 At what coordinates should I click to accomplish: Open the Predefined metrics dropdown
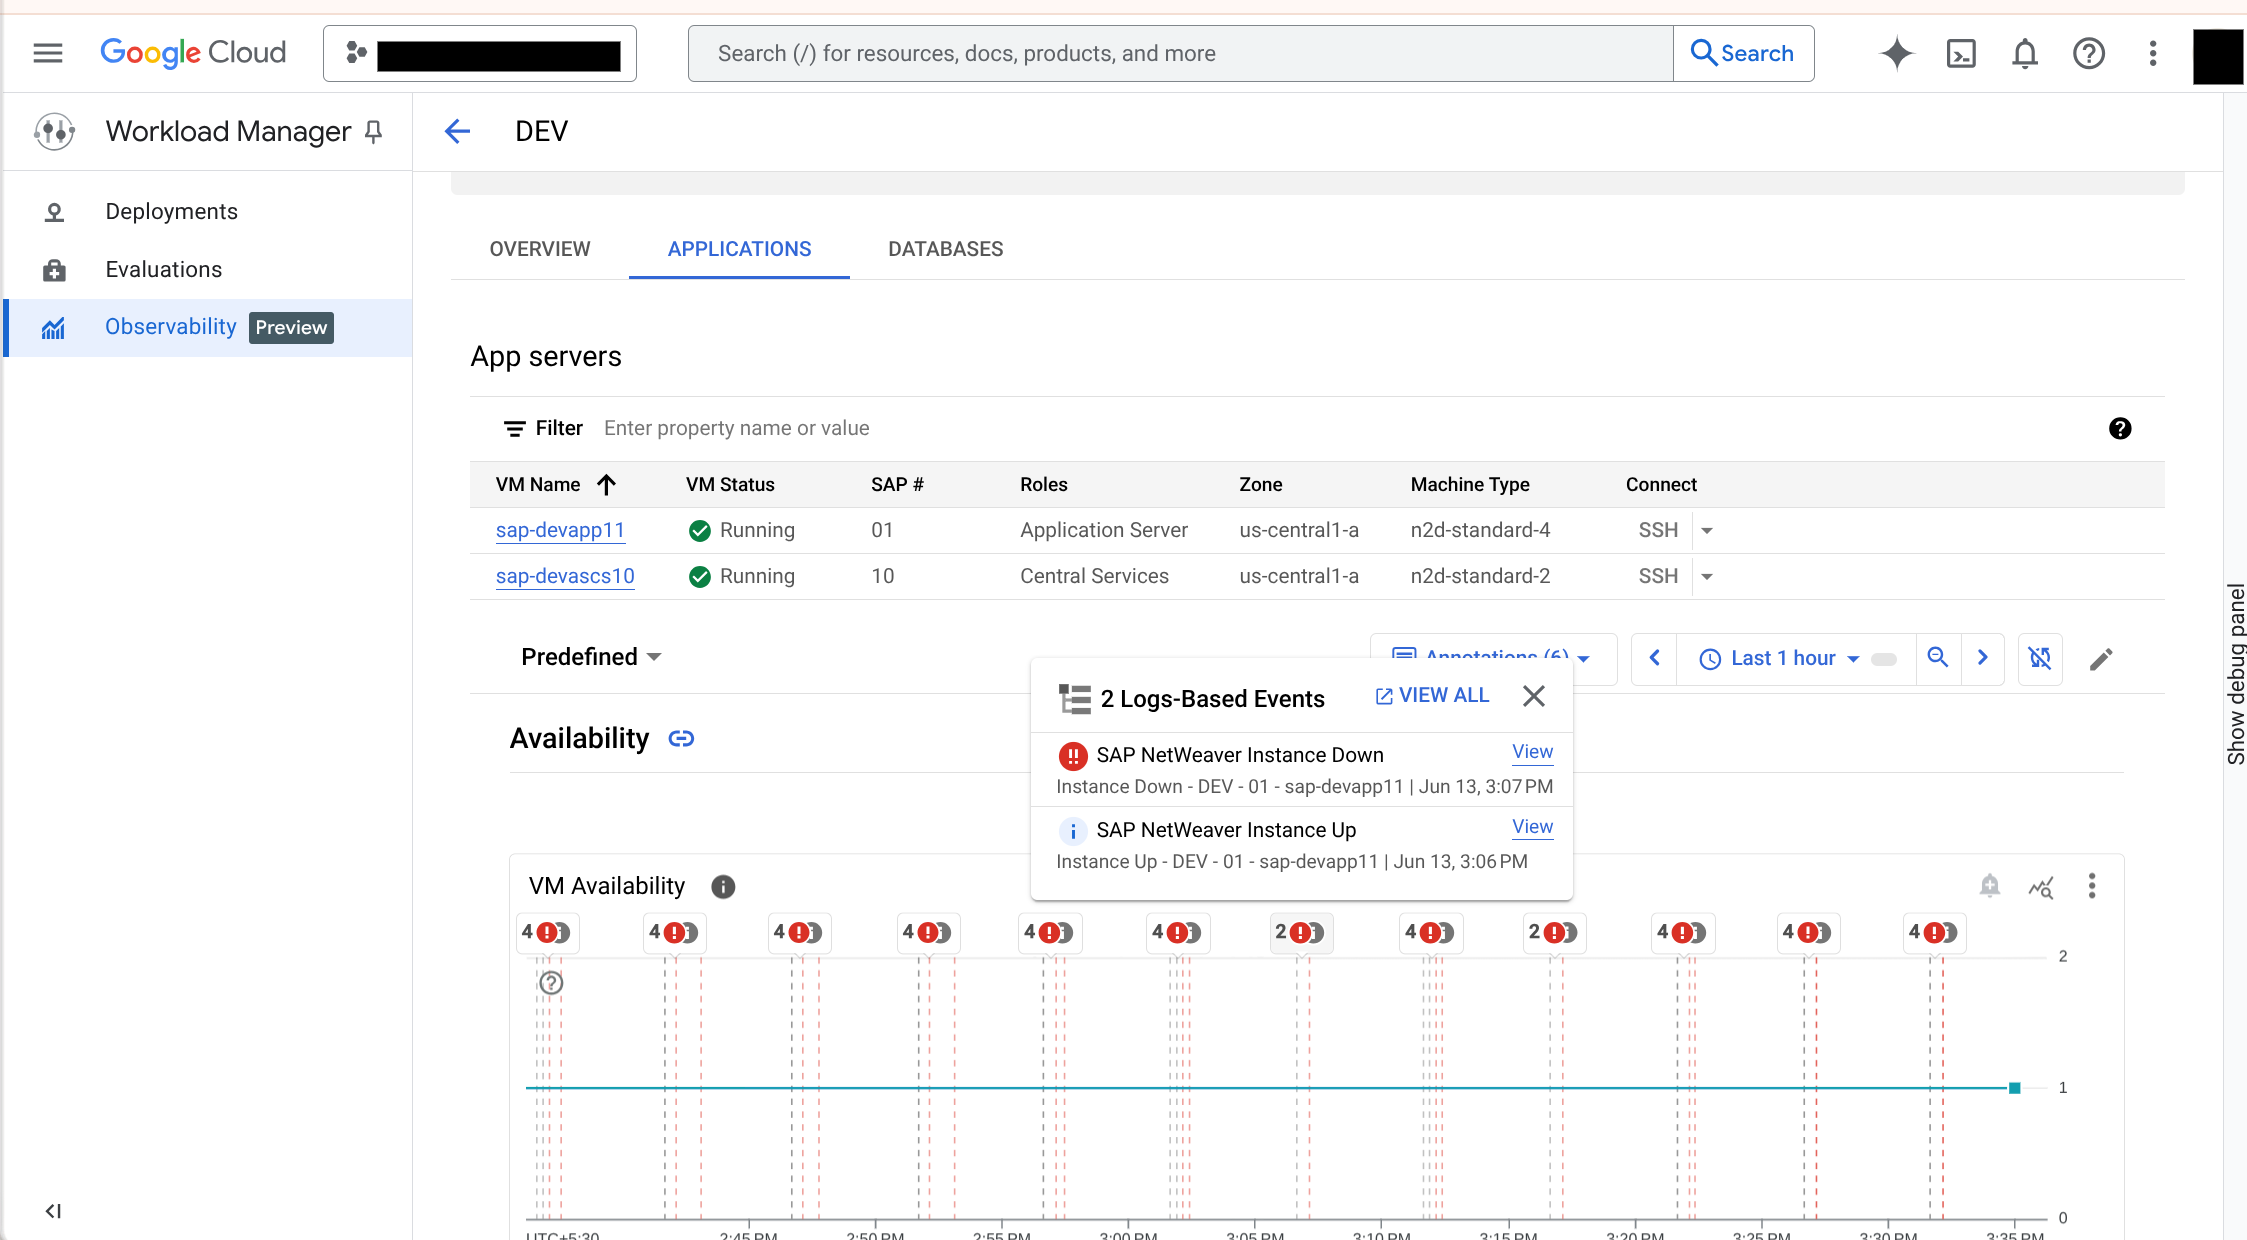coord(591,657)
